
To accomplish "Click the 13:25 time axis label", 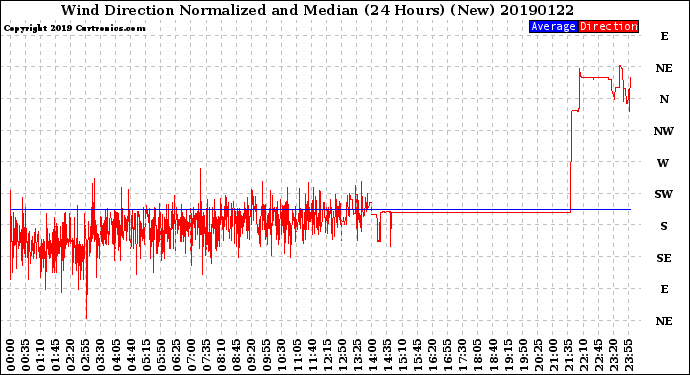I will tap(357, 355).
